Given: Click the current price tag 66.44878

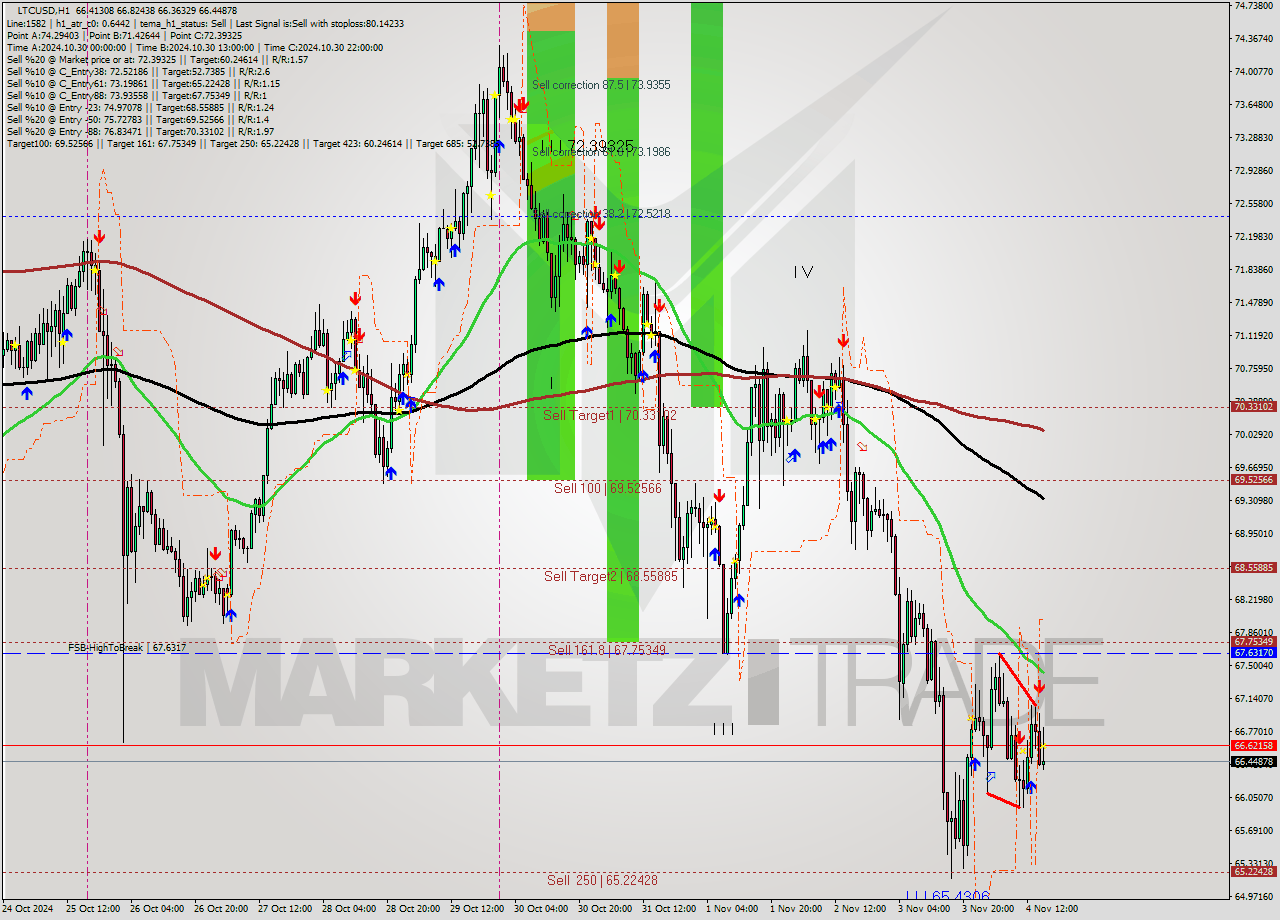Looking at the screenshot, I should pos(1253,762).
